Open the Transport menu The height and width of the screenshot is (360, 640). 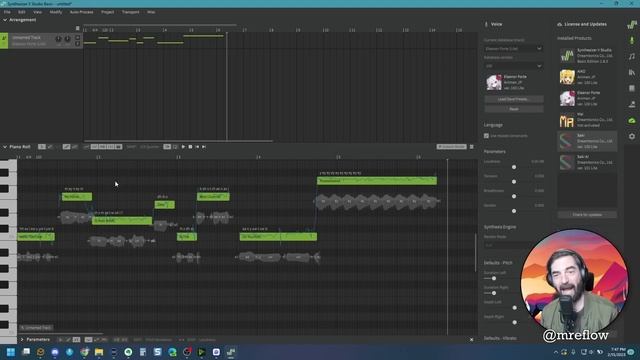pos(131,12)
